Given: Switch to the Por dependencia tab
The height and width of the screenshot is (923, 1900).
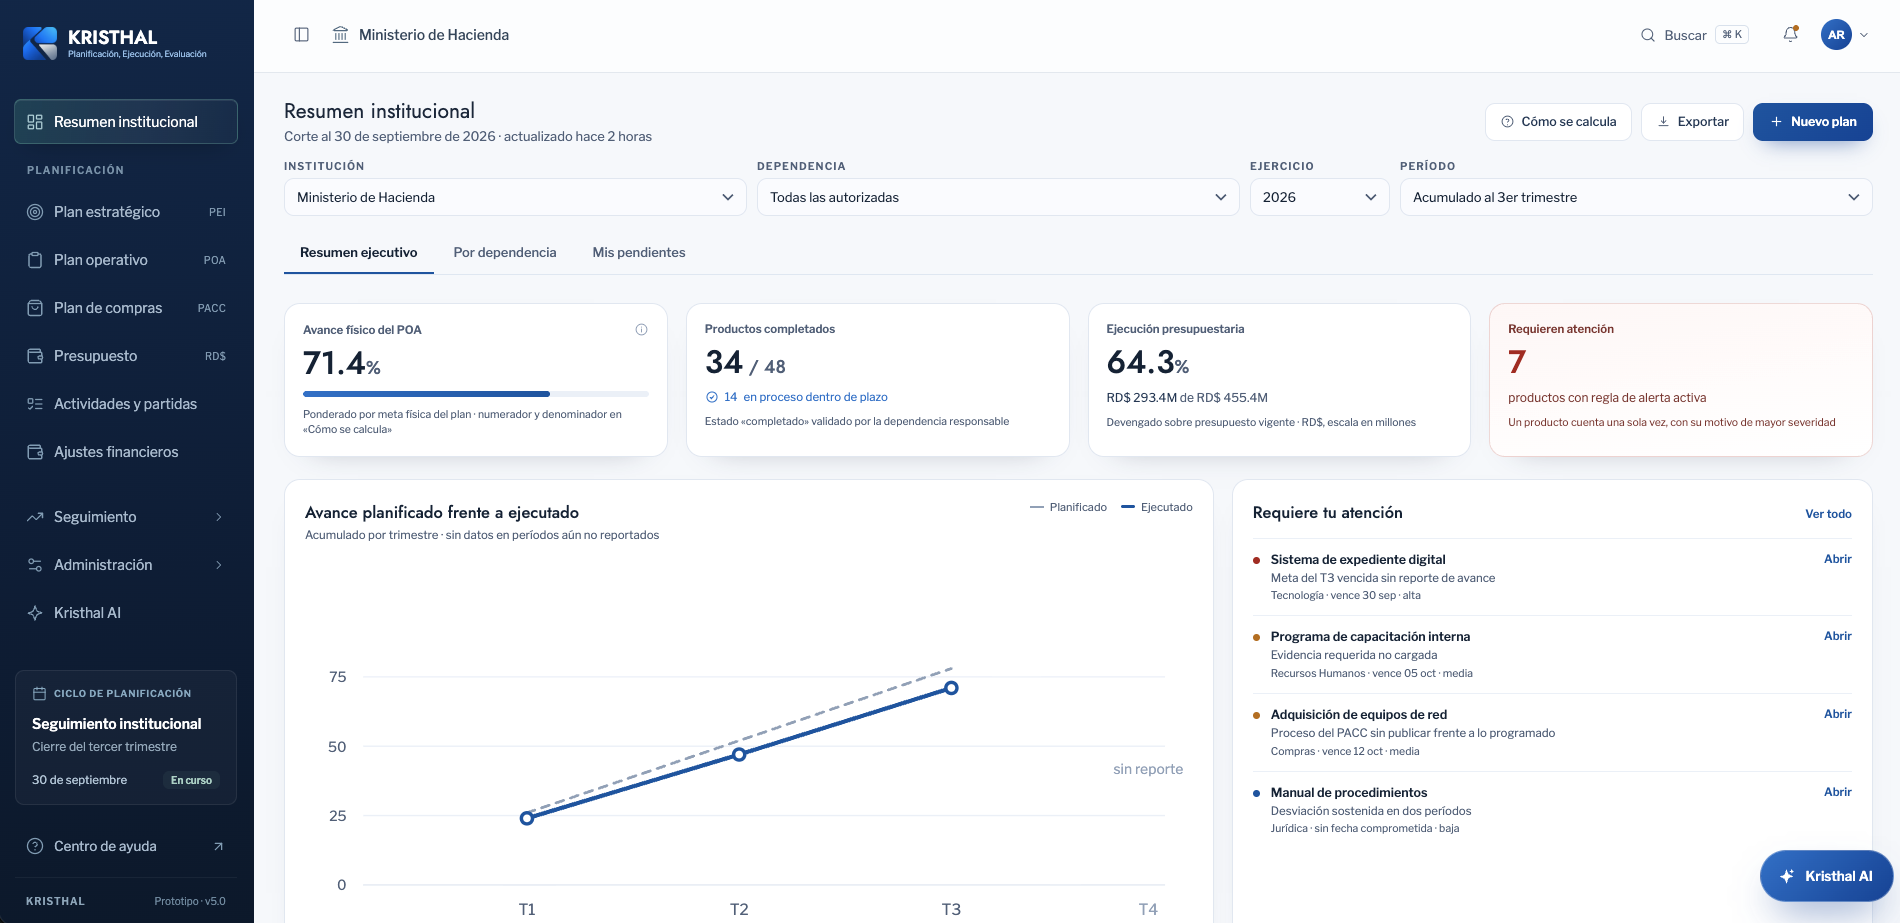Looking at the screenshot, I should pyautogui.click(x=505, y=252).
